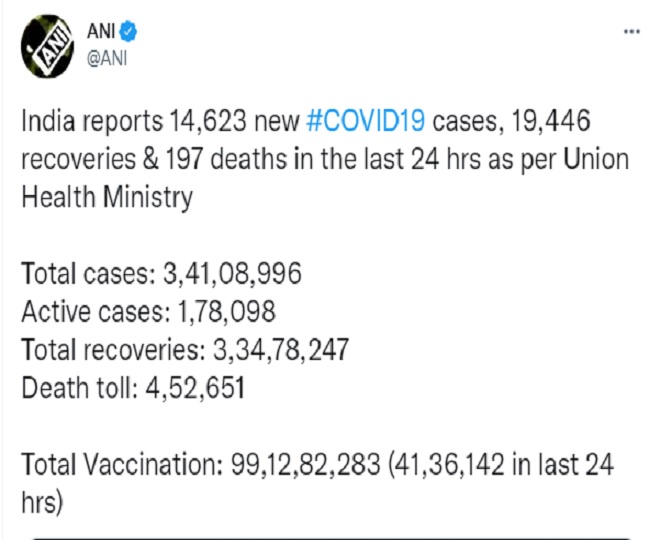The height and width of the screenshot is (540, 650).
Task: Click the 3,41,08,996 total cases number
Action: point(232,274)
